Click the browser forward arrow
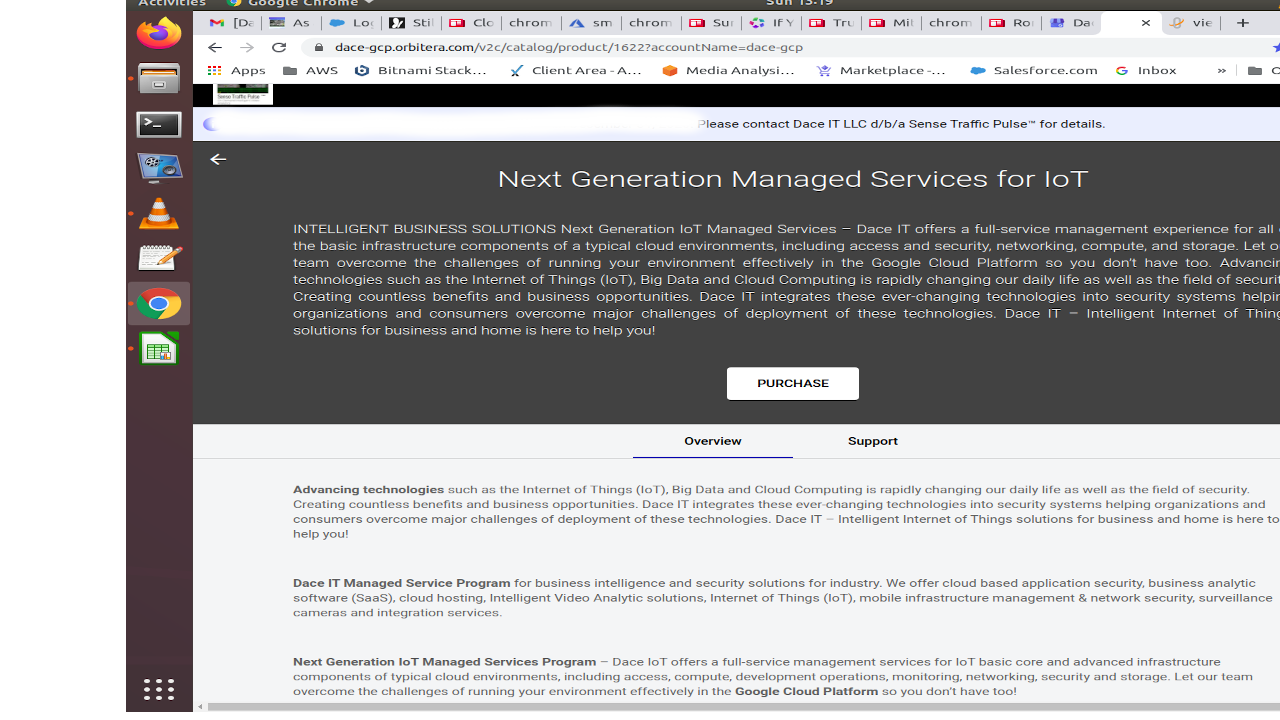The image size is (1280, 720). tap(247, 47)
